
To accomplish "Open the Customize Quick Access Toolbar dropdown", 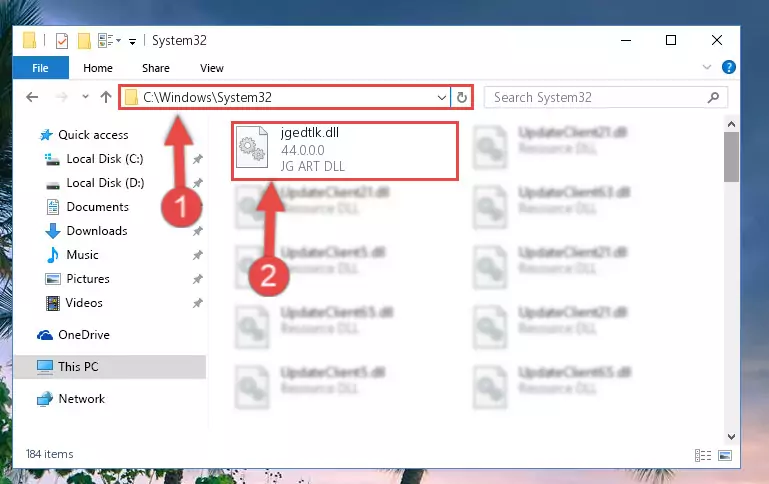I will tap(132, 42).
